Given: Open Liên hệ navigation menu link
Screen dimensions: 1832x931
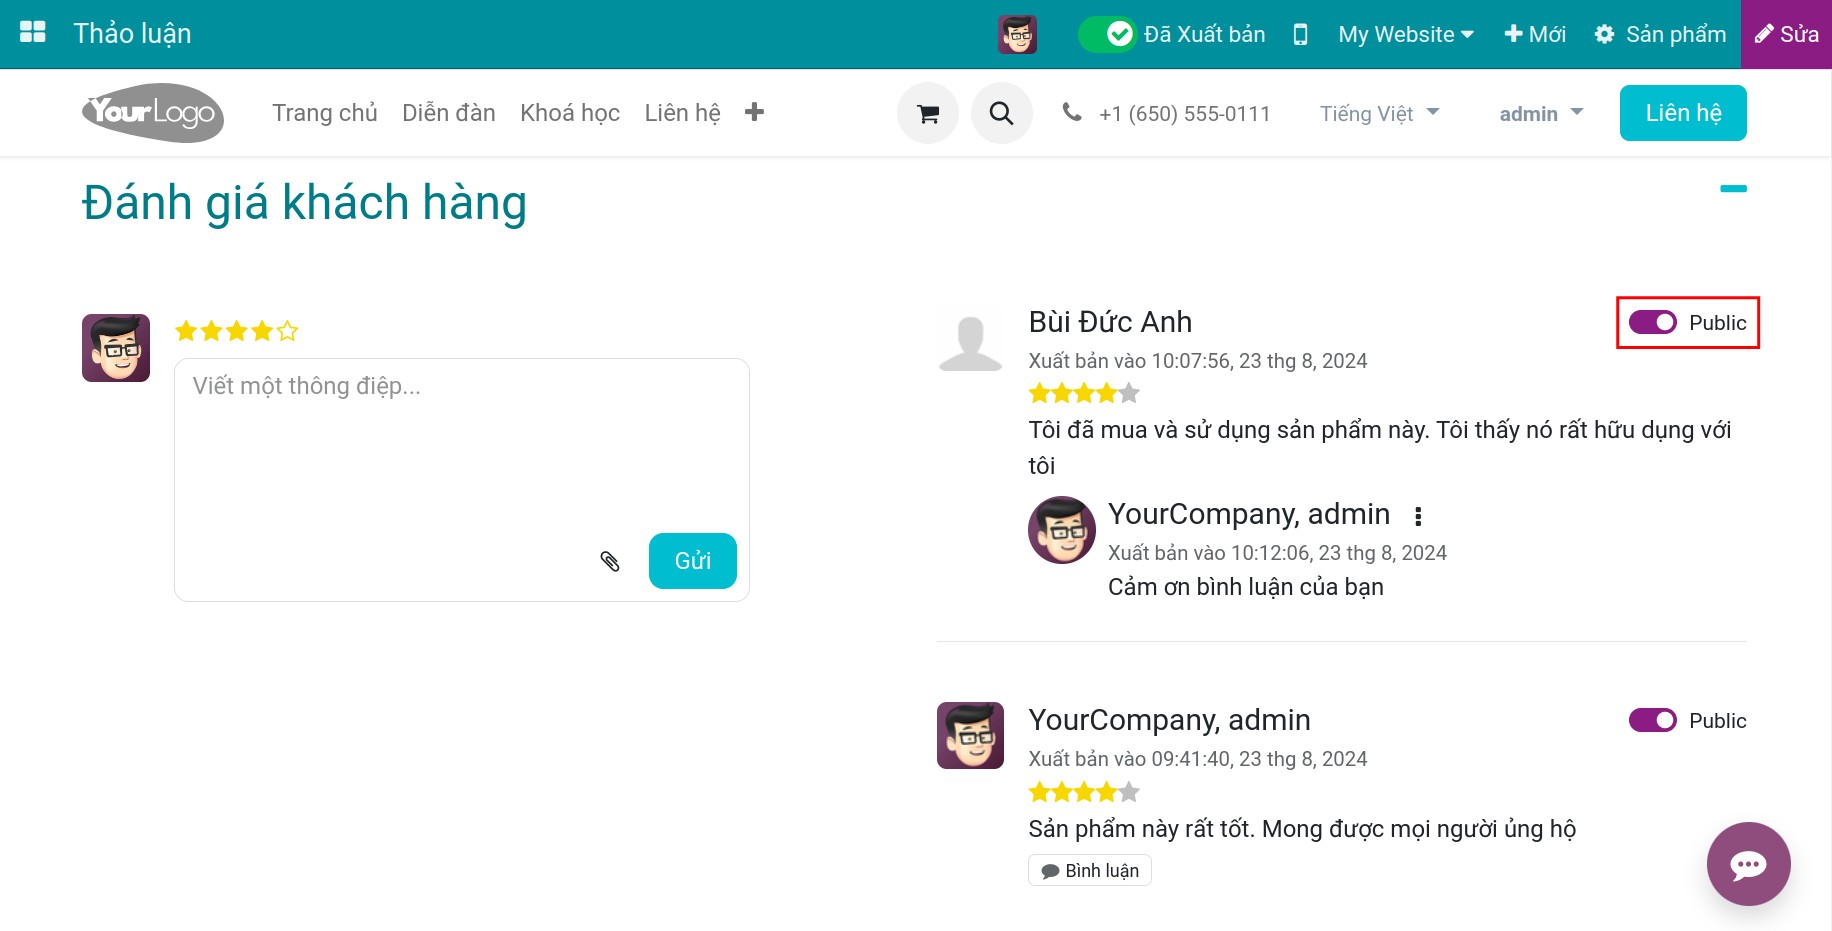Looking at the screenshot, I should [683, 113].
